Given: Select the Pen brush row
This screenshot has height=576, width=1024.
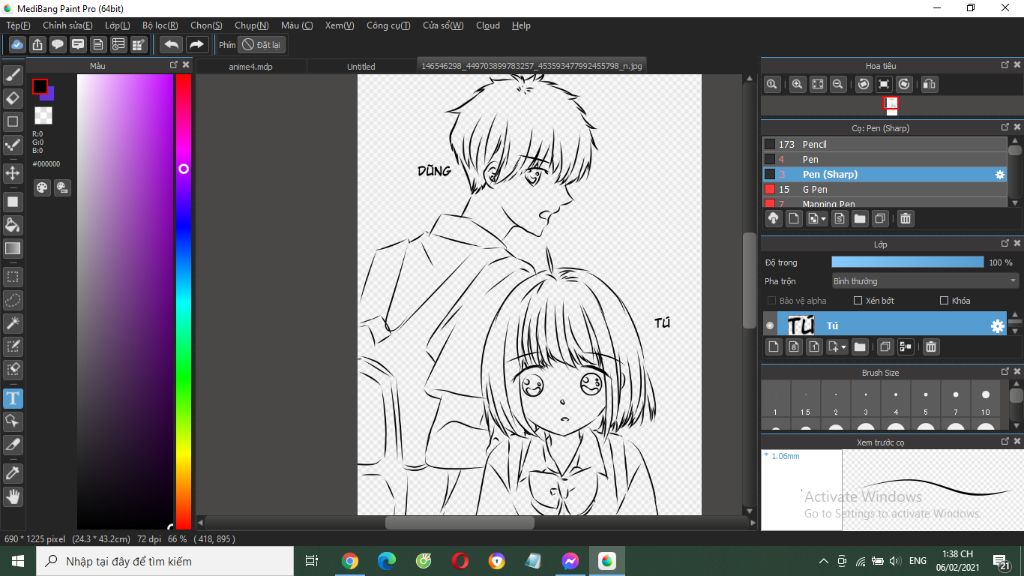Looking at the screenshot, I should 885,159.
